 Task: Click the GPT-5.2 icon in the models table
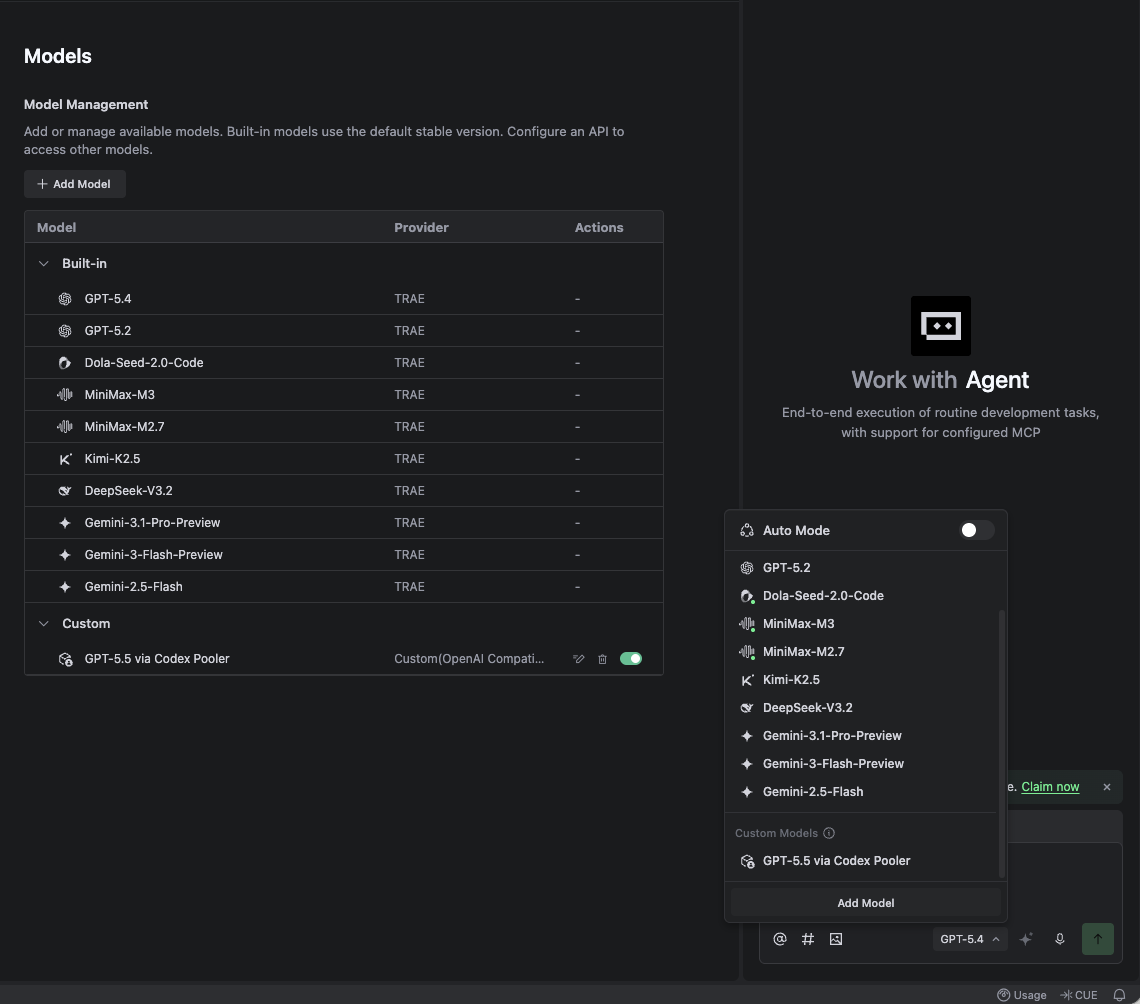click(x=65, y=331)
